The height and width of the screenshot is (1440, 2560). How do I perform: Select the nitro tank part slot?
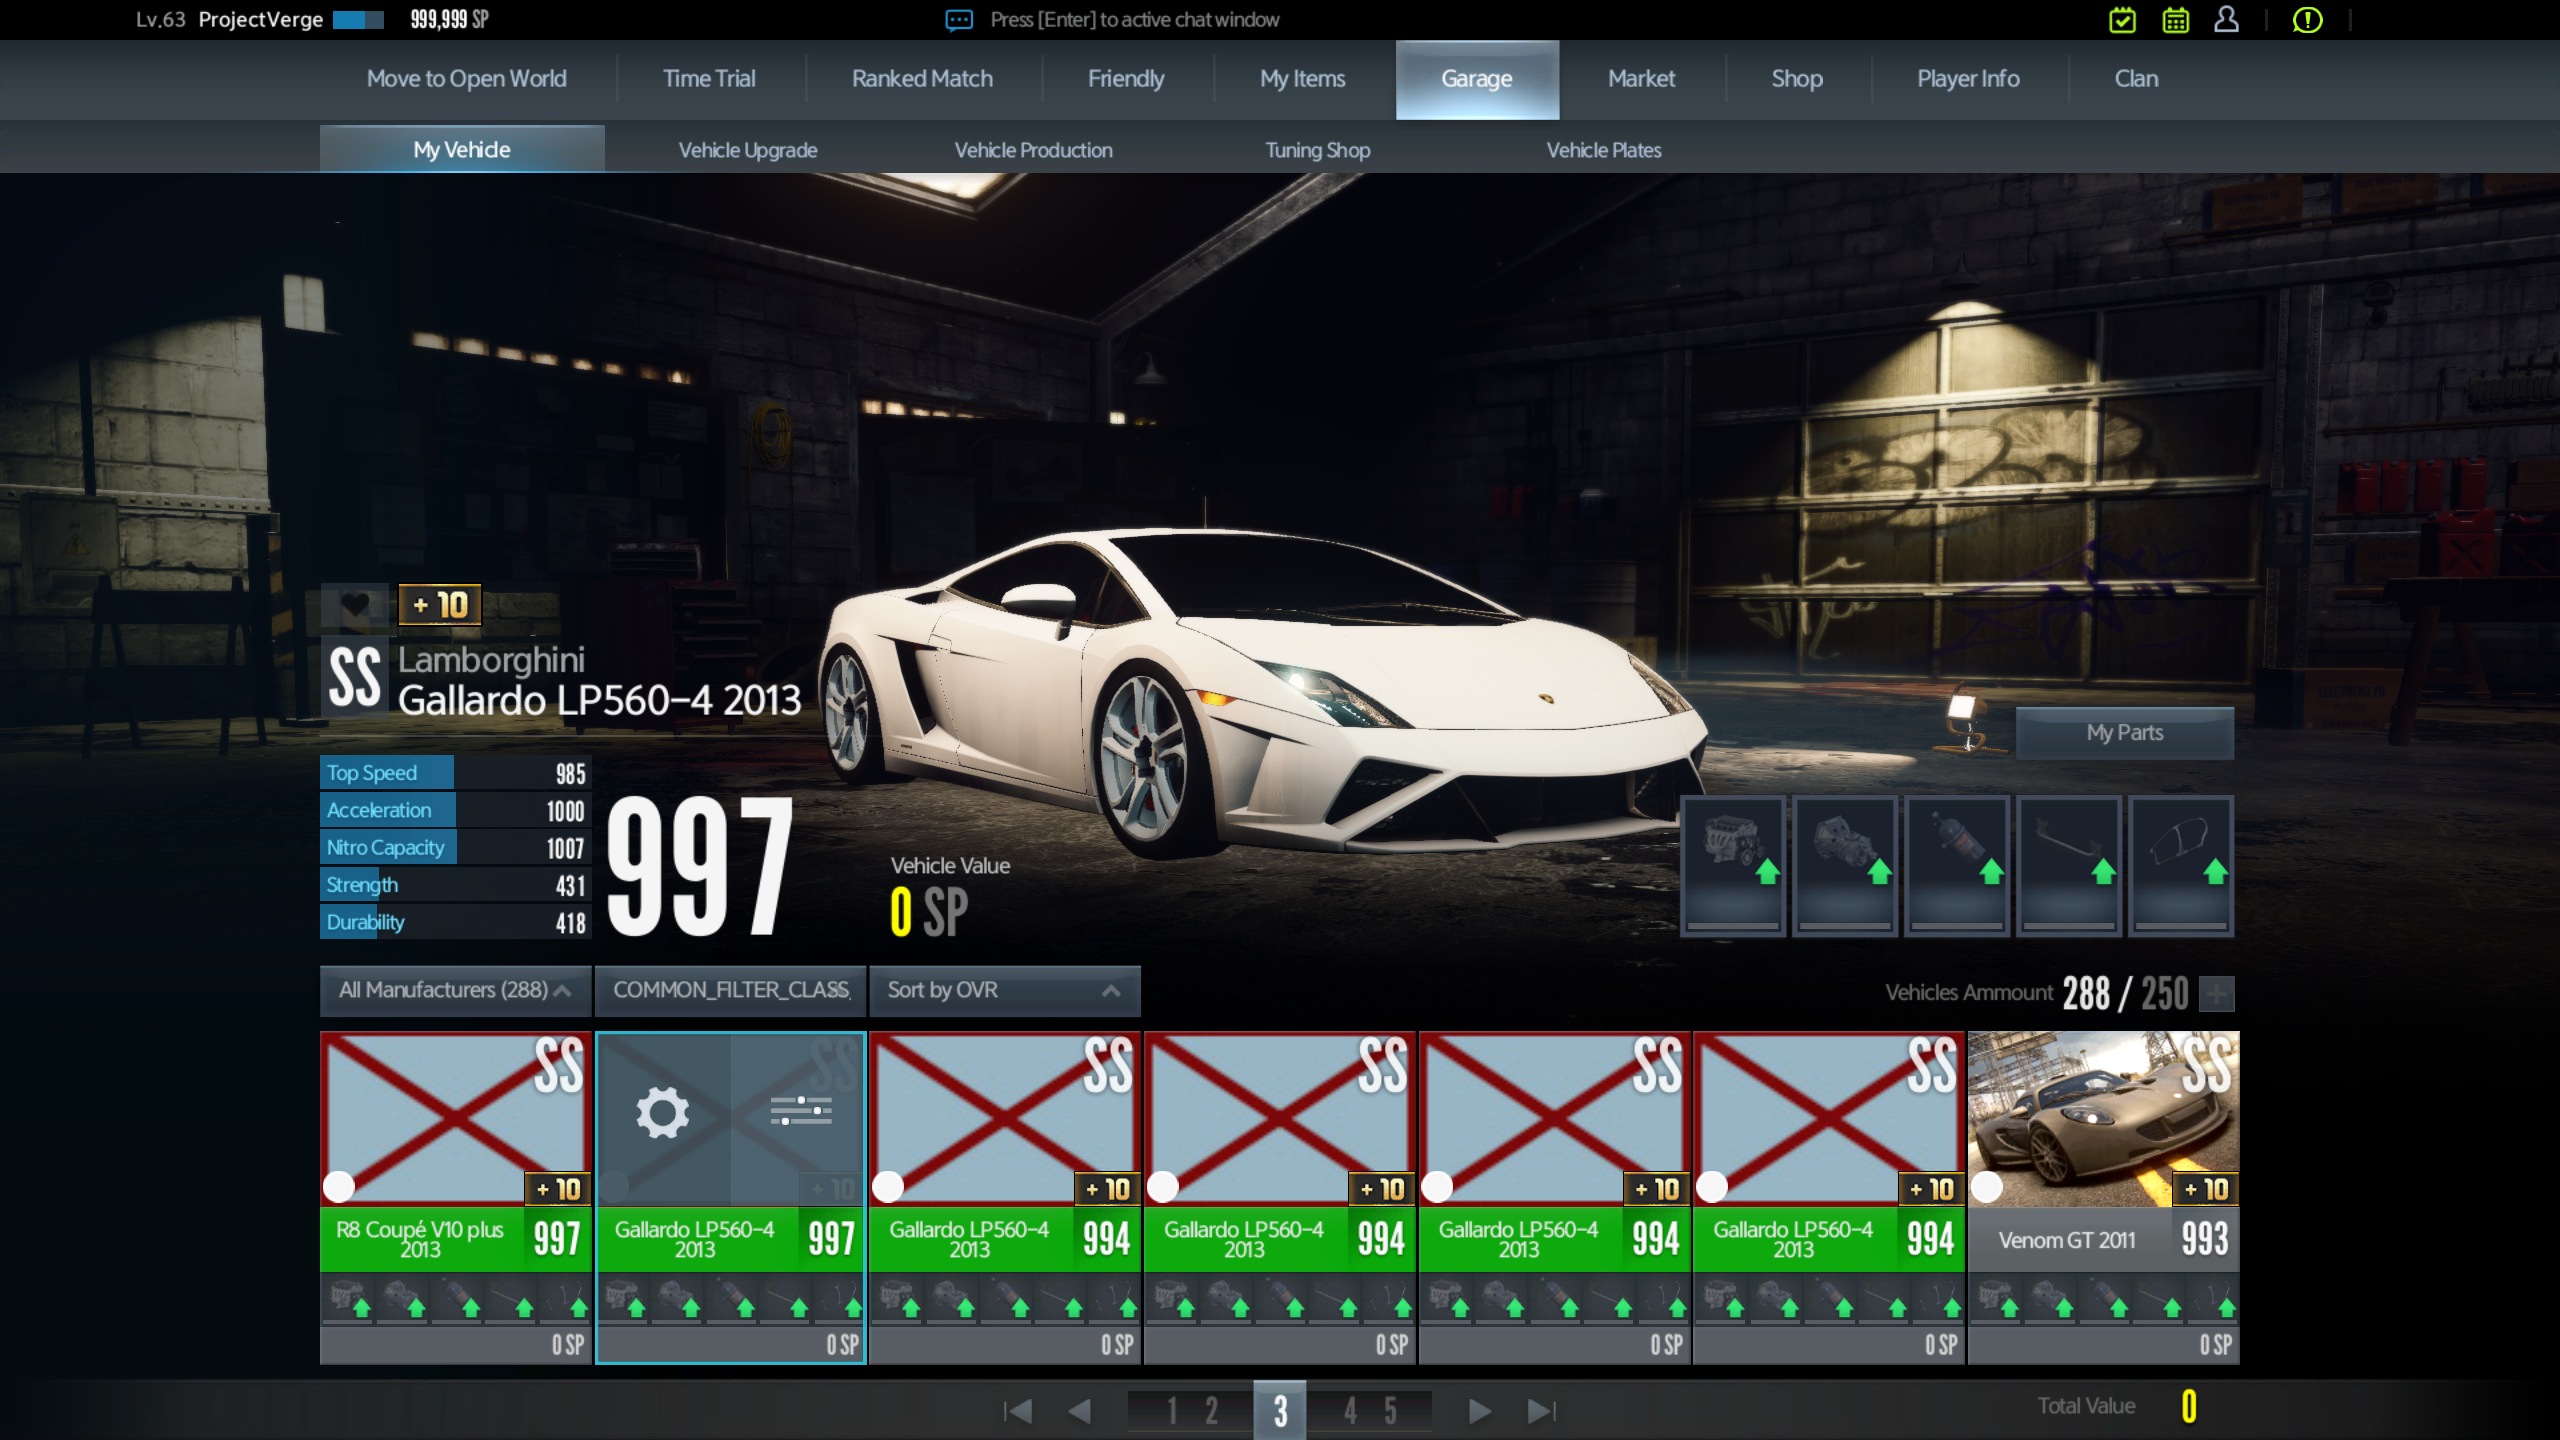pos(1957,866)
